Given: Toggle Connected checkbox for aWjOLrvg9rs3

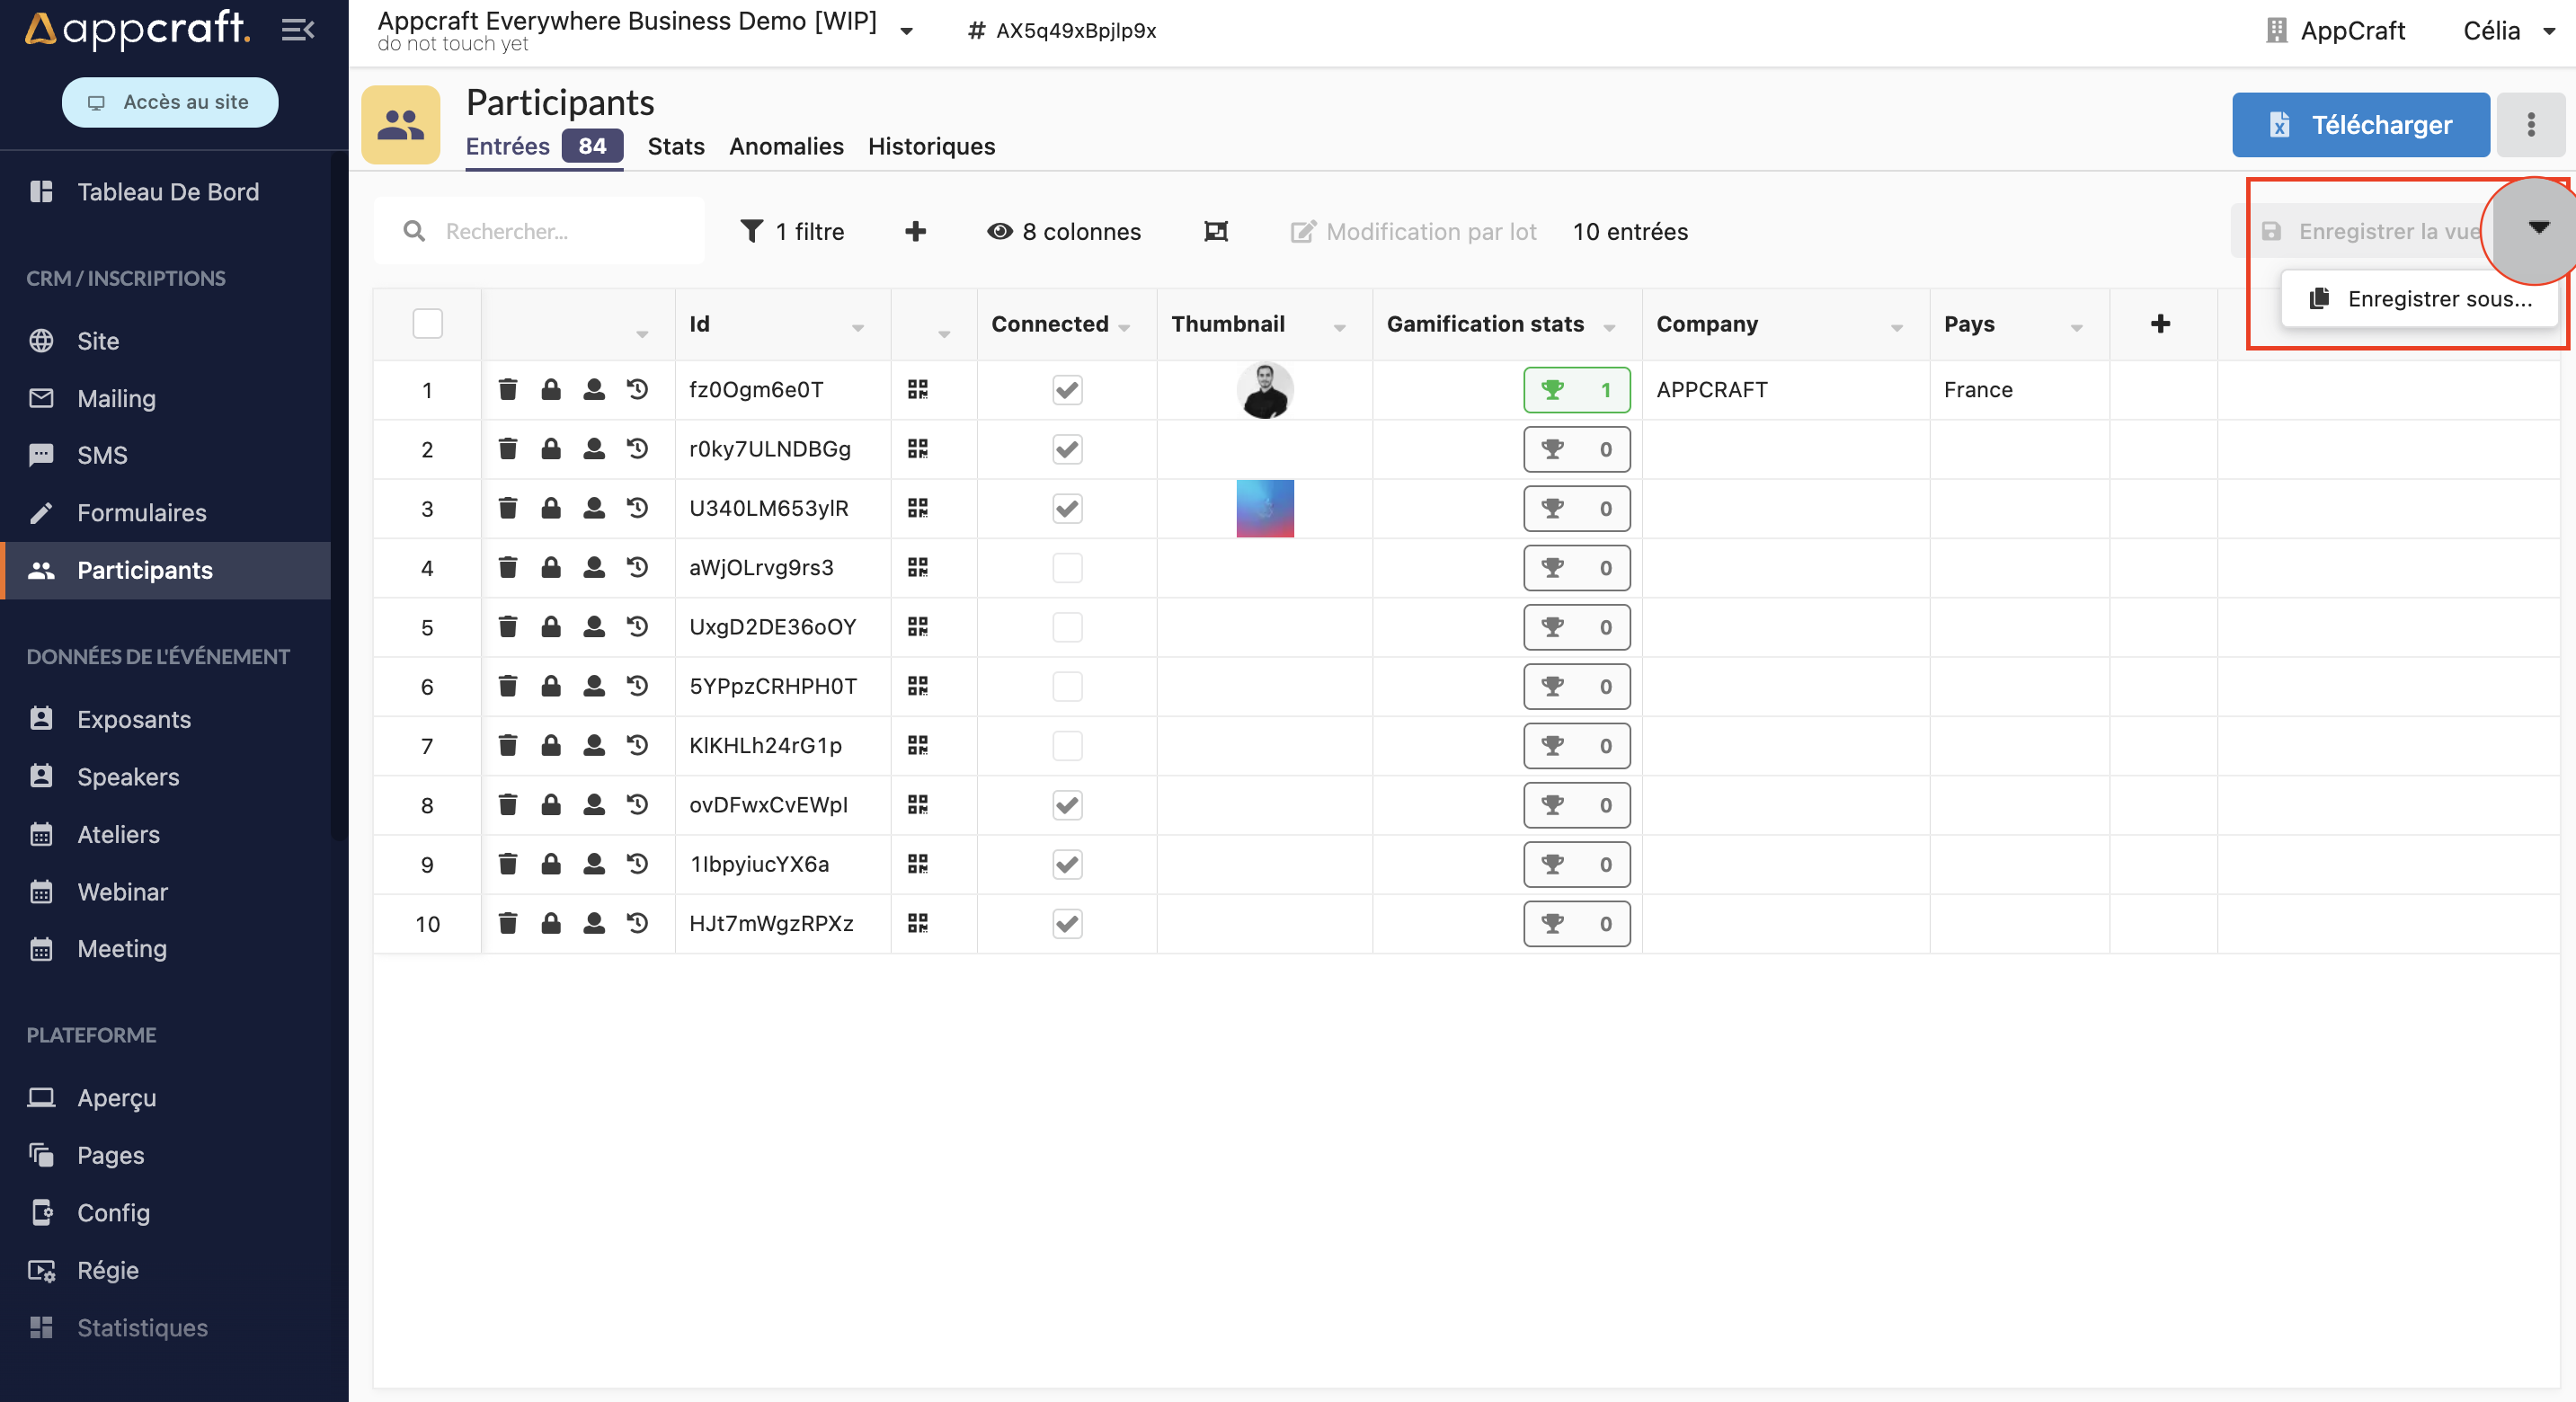Looking at the screenshot, I should pos(1067,568).
